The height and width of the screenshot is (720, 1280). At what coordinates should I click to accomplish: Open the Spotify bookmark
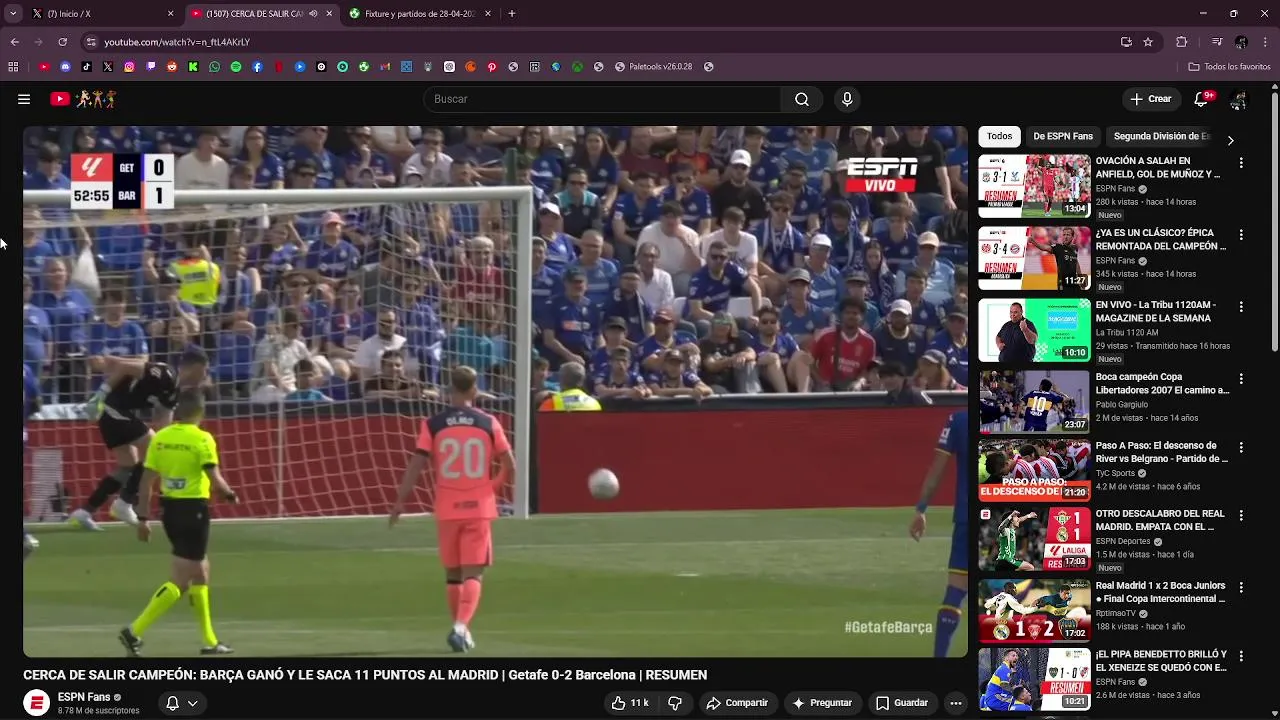(236, 67)
